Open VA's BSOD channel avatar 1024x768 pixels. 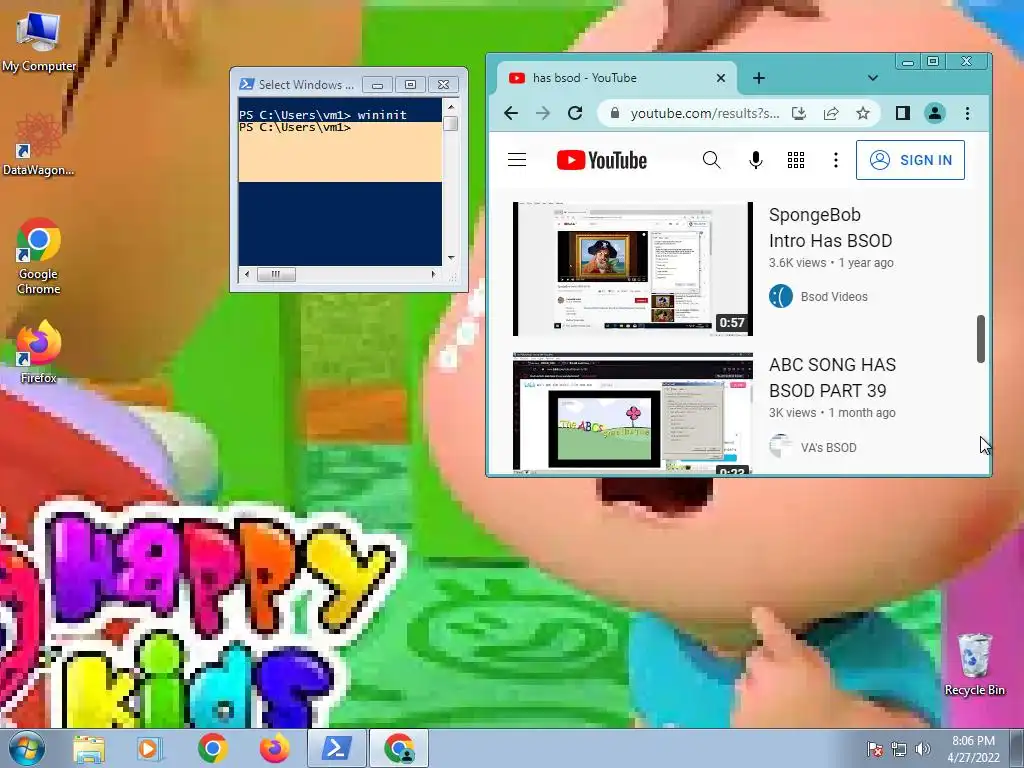coord(780,447)
